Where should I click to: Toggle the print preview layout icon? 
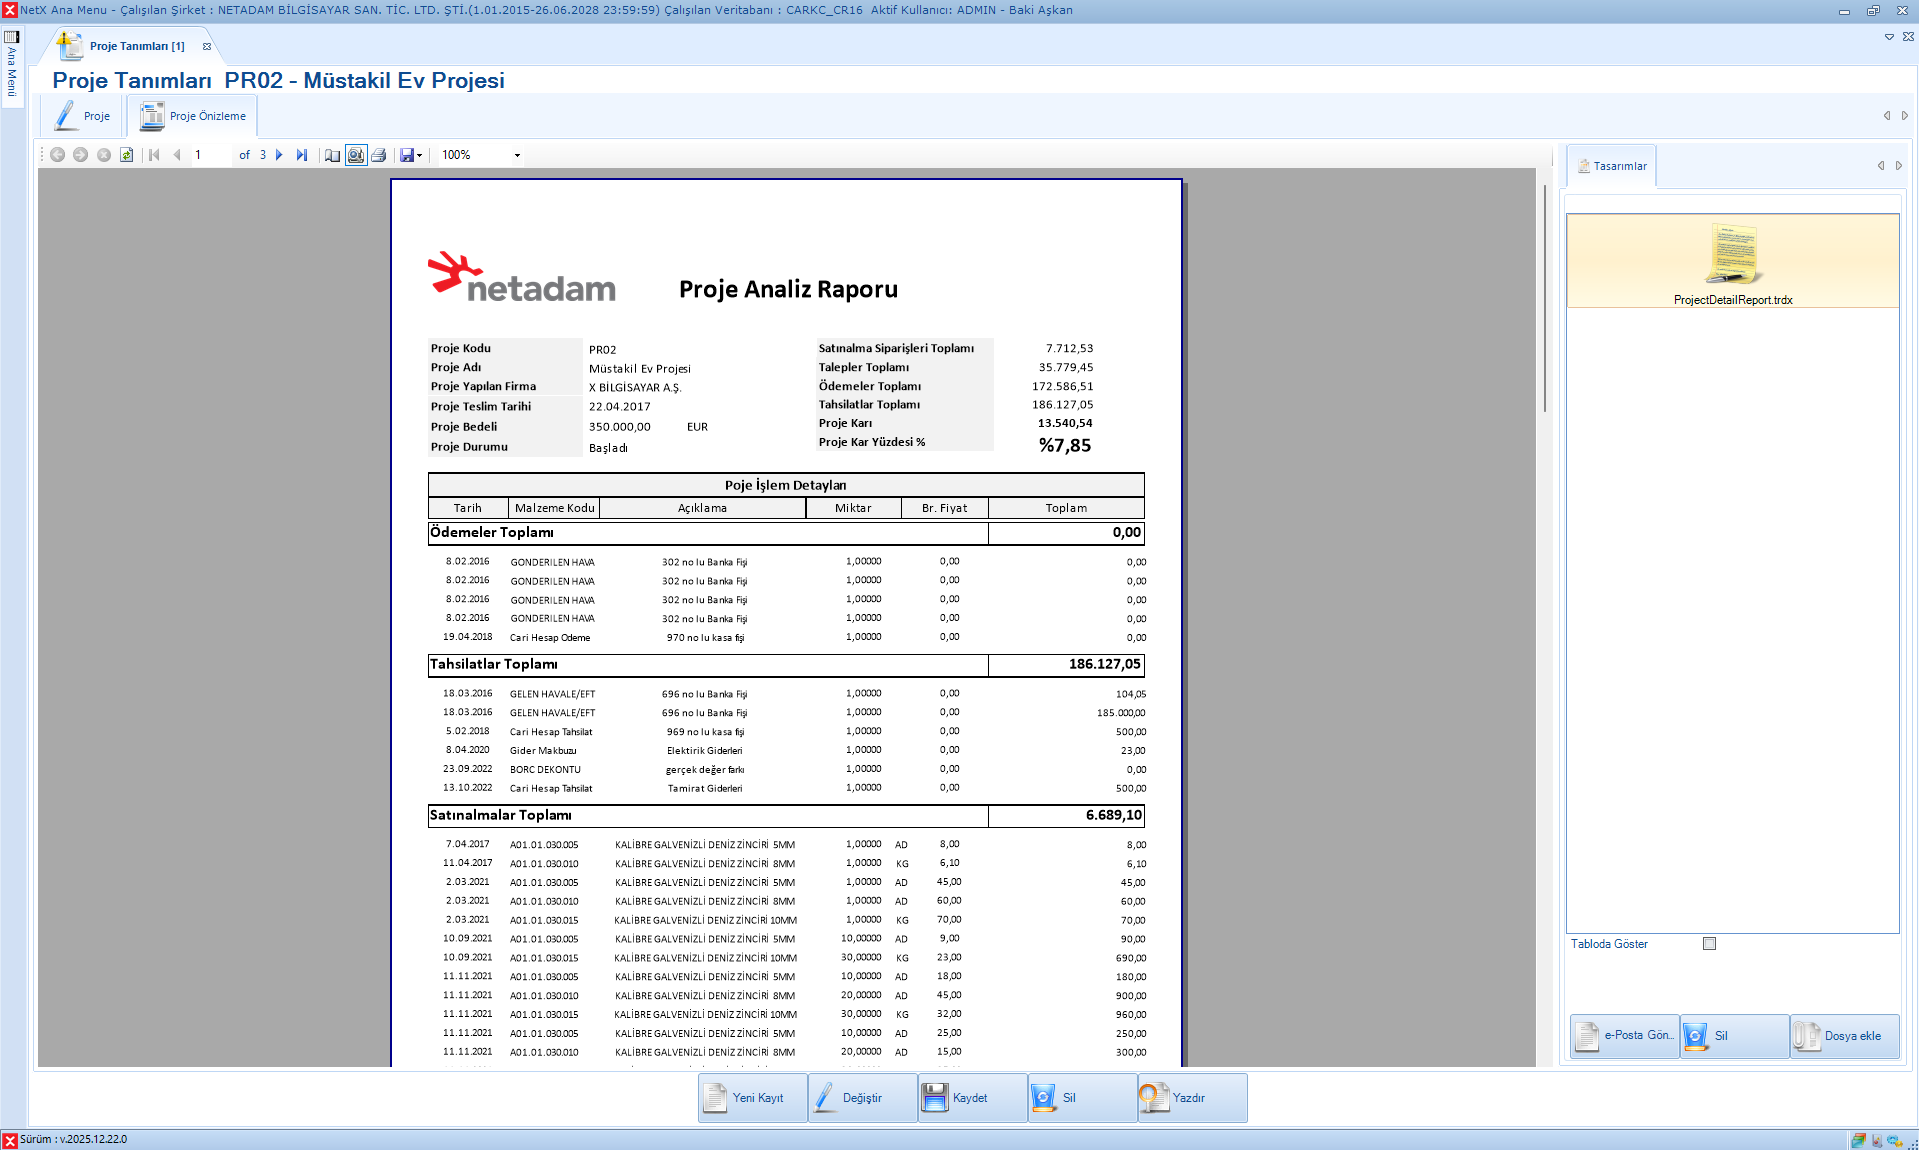point(356,155)
